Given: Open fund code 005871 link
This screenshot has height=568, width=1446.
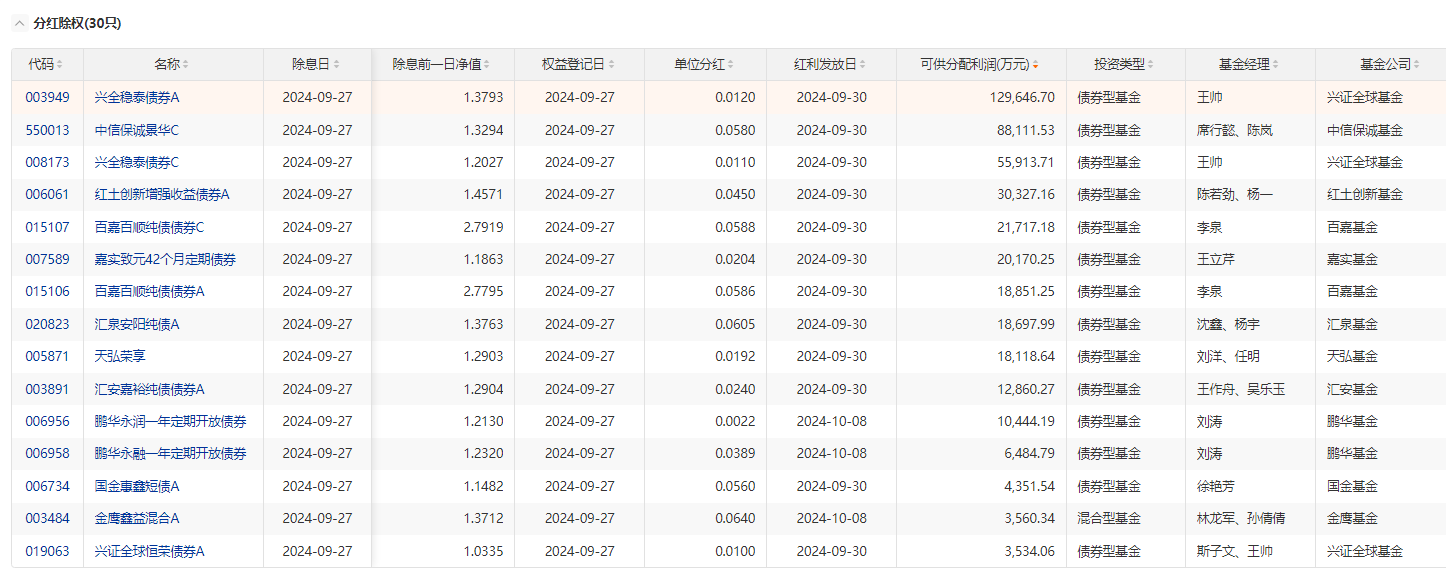Looking at the screenshot, I should pyautogui.click(x=47, y=356).
